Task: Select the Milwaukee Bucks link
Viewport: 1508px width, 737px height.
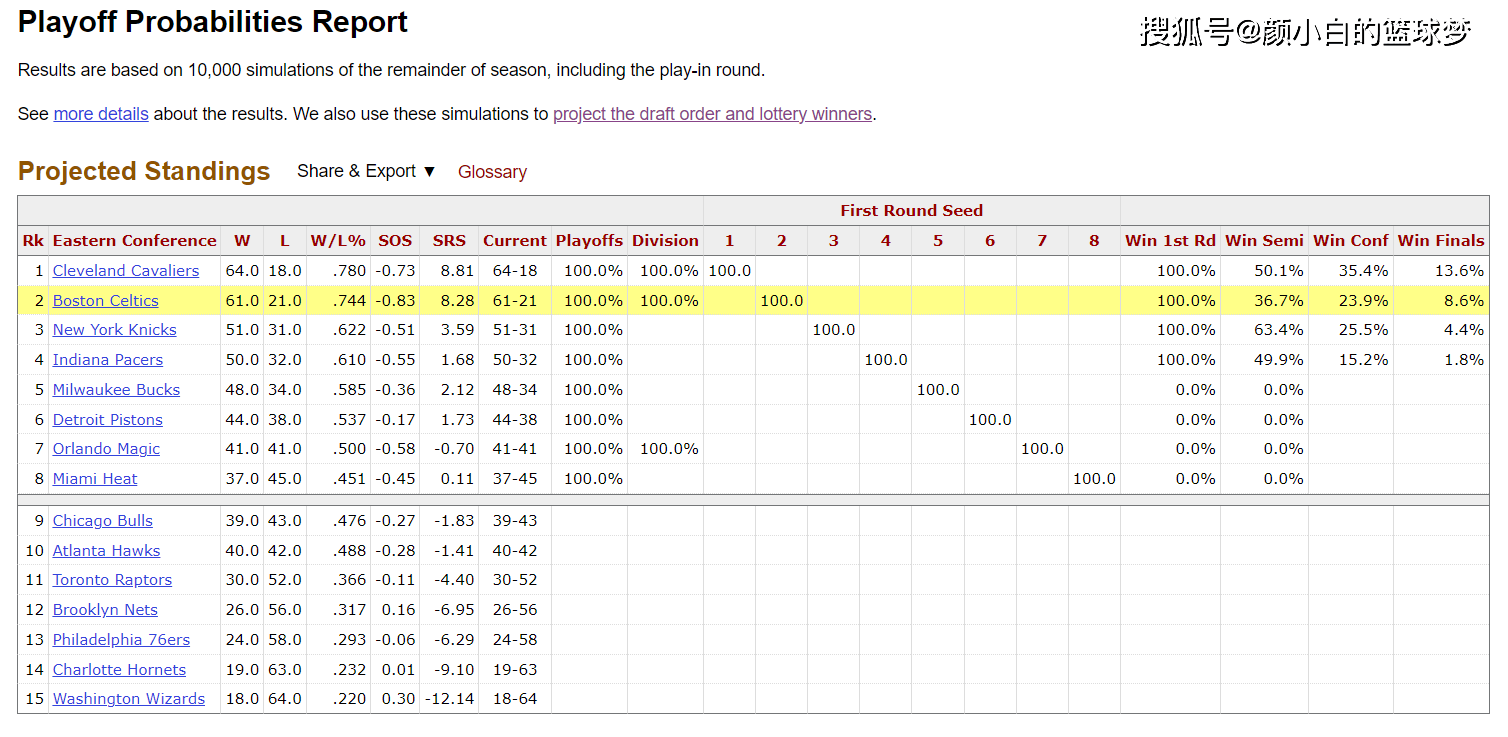Action: coord(117,389)
